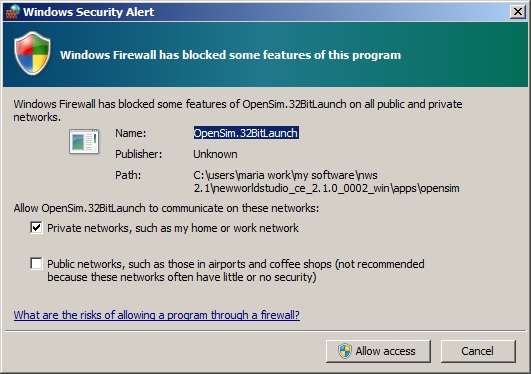
Task: Uncheck the Private networks checkbox
Action: click(x=36, y=228)
